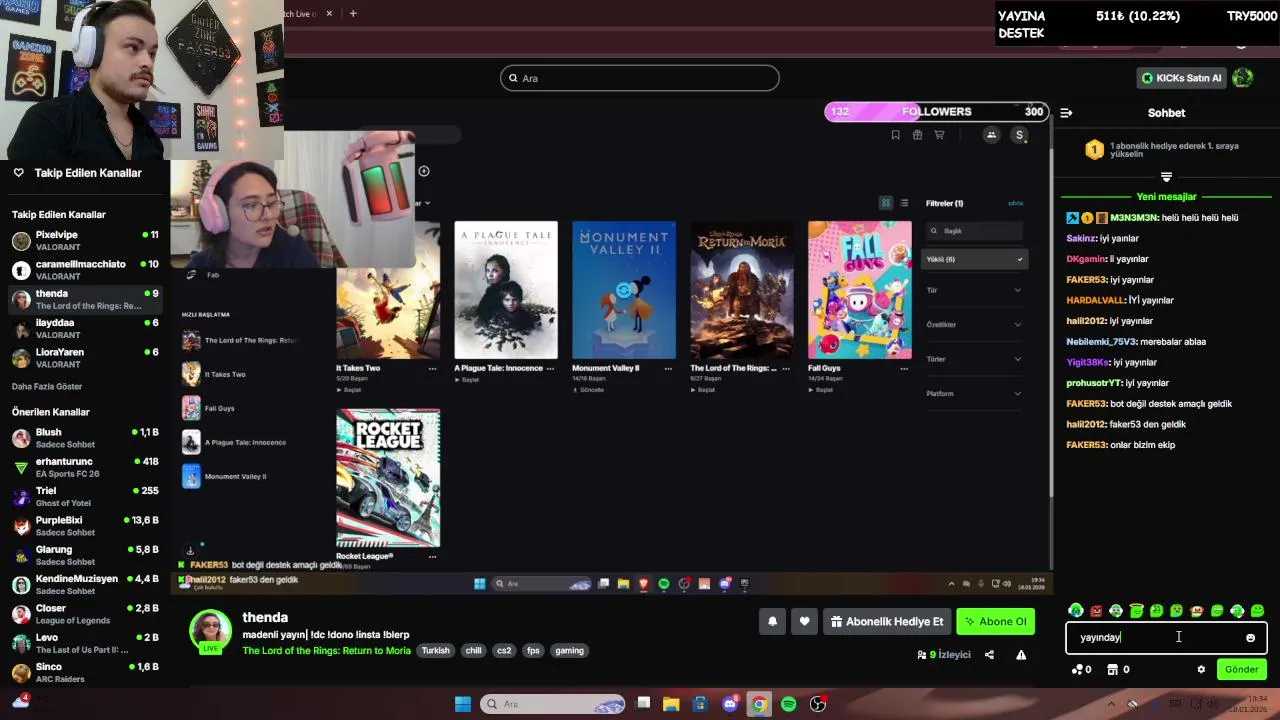Open the three-dot menu for Rocket League
The width and height of the screenshot is (1280, 720).
432,556
